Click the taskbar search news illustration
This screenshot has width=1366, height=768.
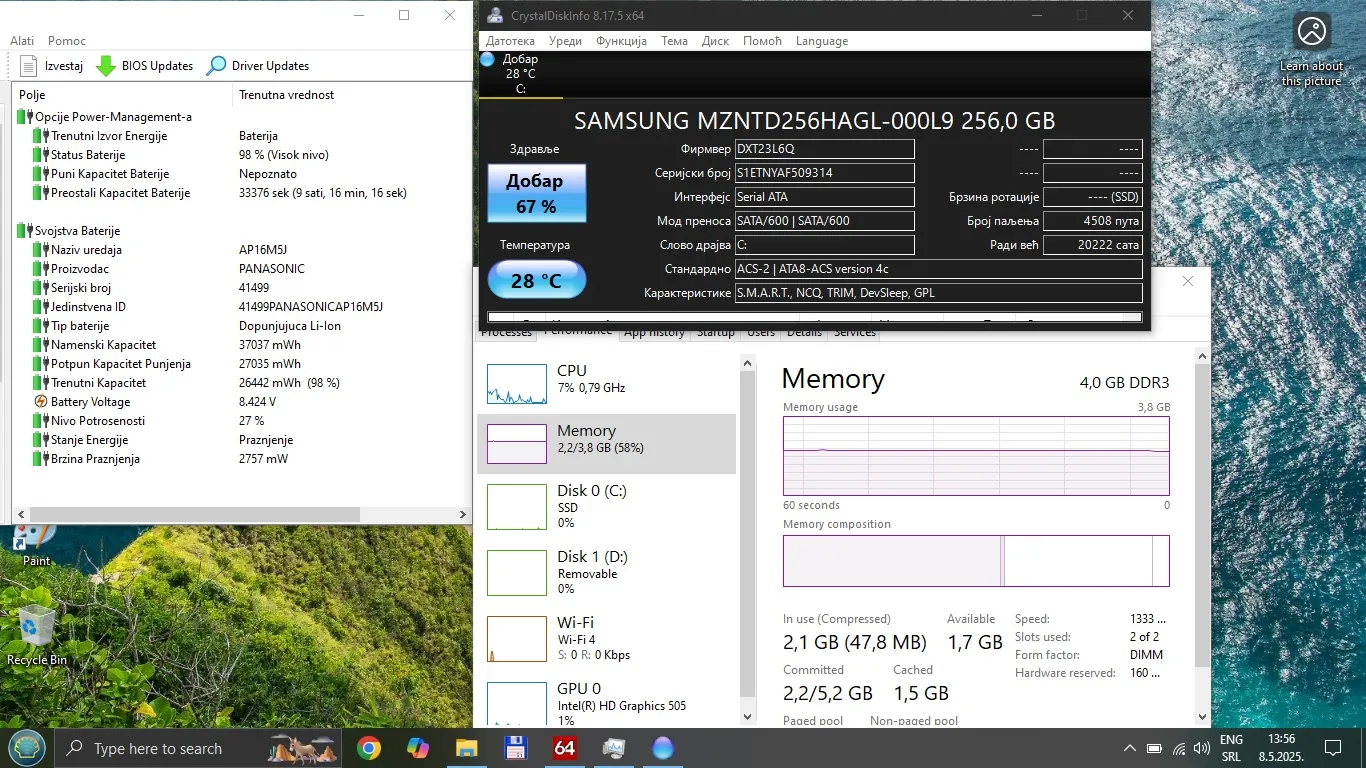click(303, 748)
